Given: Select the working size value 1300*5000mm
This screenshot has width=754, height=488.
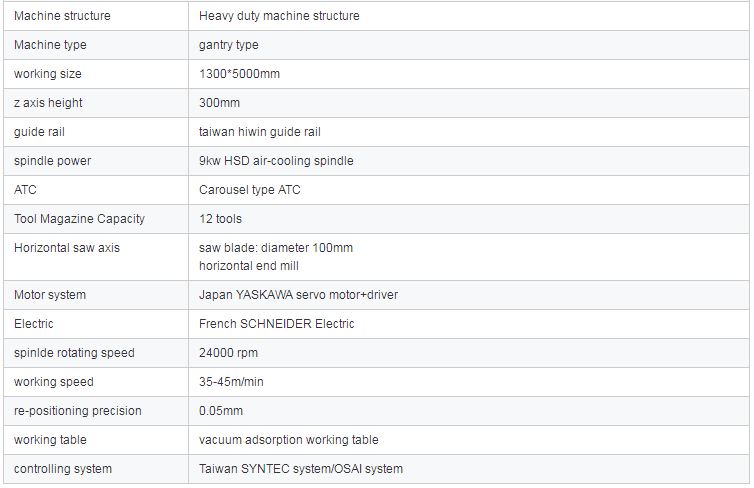Looking at the screenshot, I should pyautogui.click(x=239, y=74).
